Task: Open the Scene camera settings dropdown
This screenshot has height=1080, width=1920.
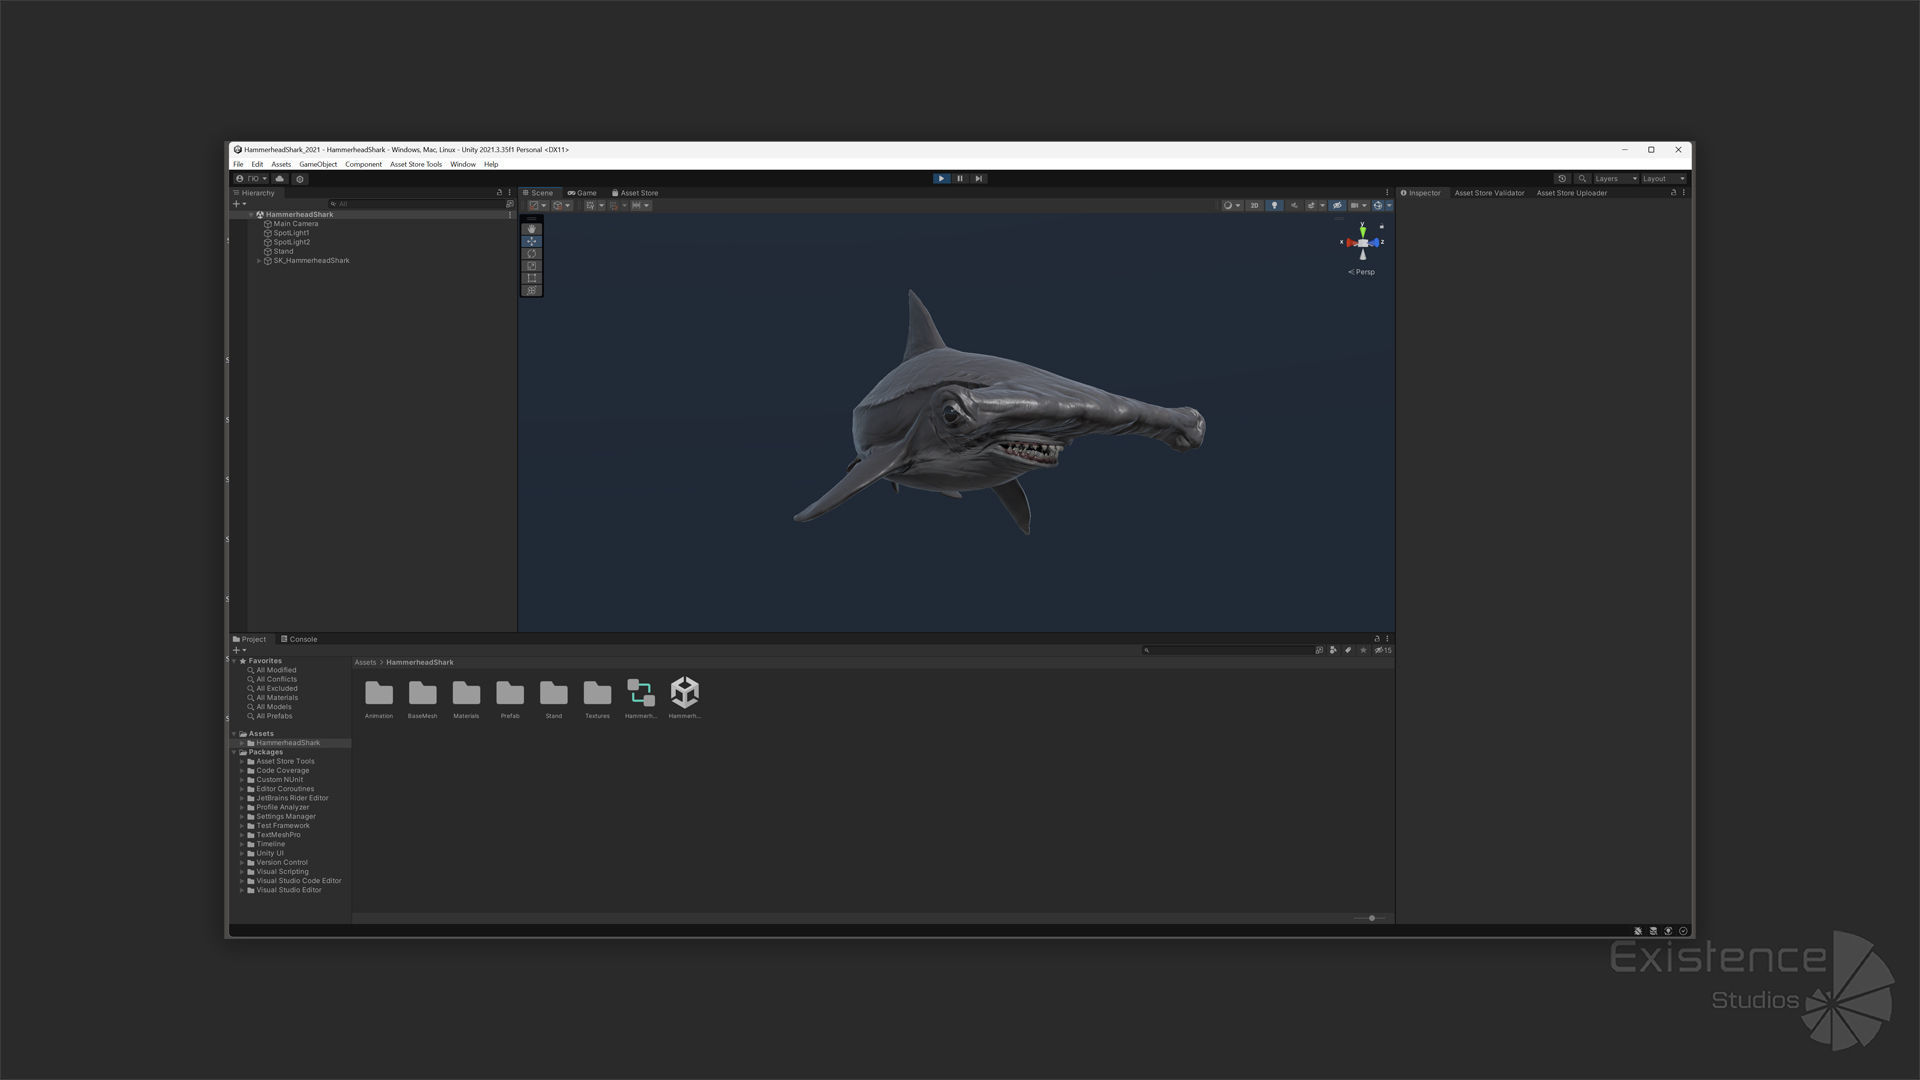Action: (1358, 206)
